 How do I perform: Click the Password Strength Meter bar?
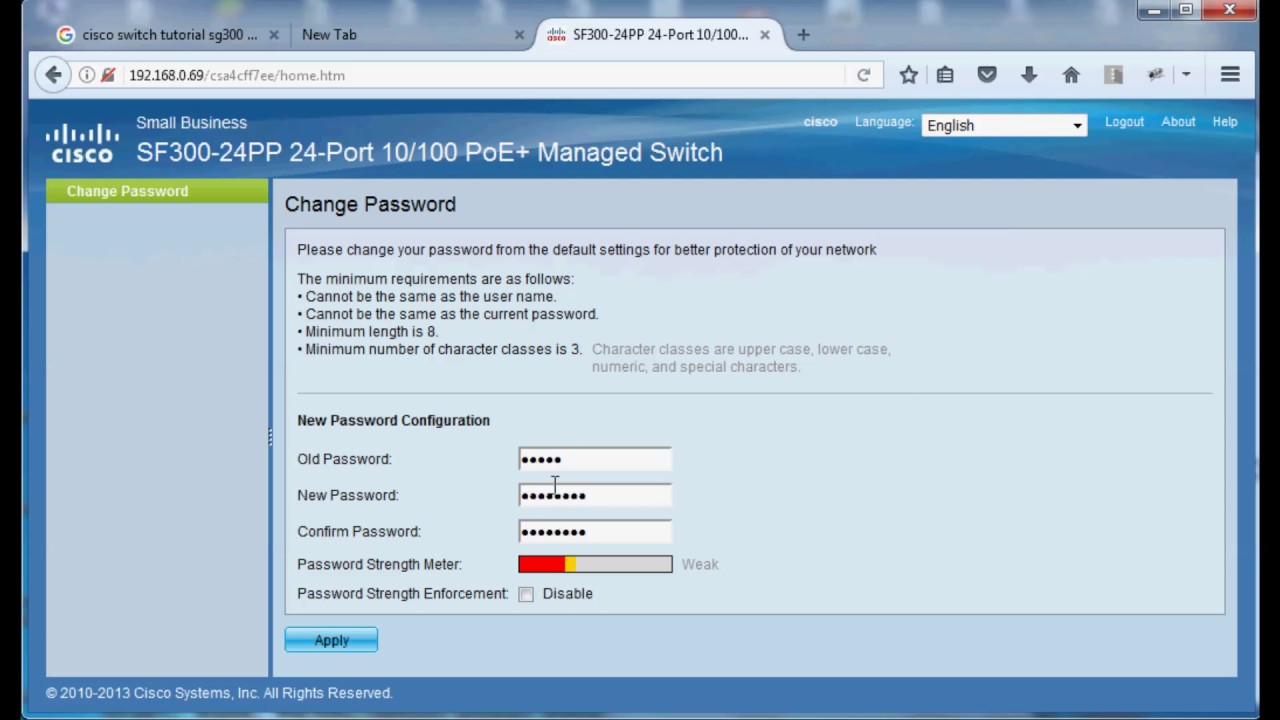click(595, 564)
